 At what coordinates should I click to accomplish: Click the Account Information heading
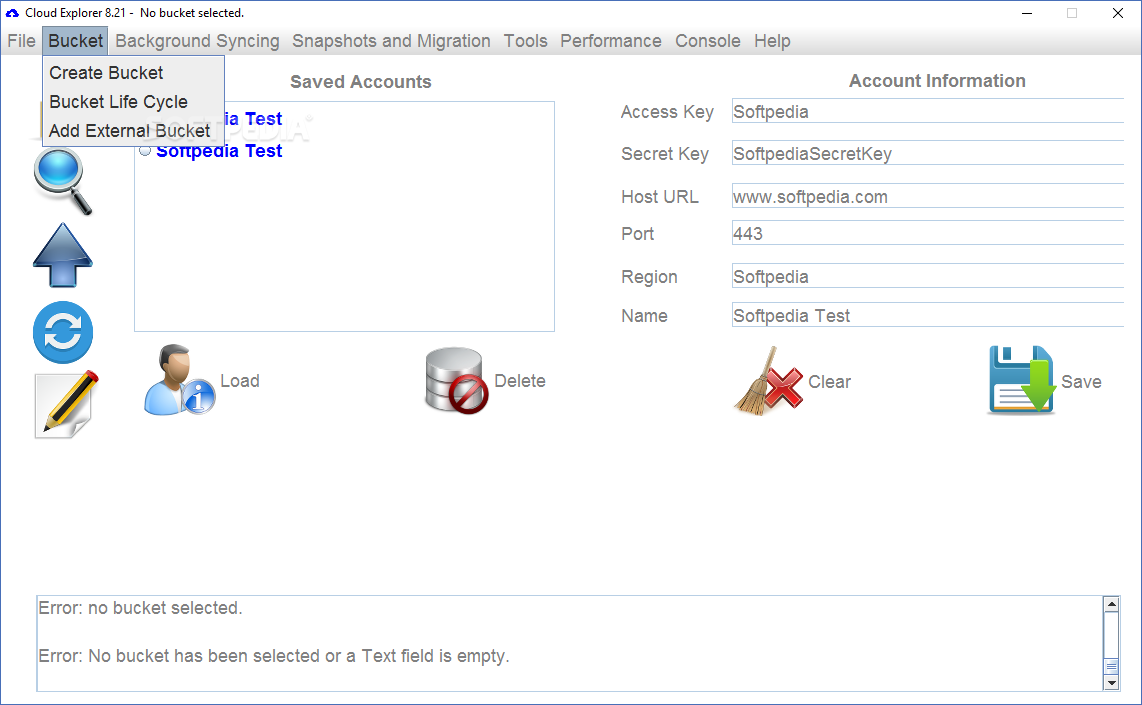pyautogui.click(x=937, y=81)
